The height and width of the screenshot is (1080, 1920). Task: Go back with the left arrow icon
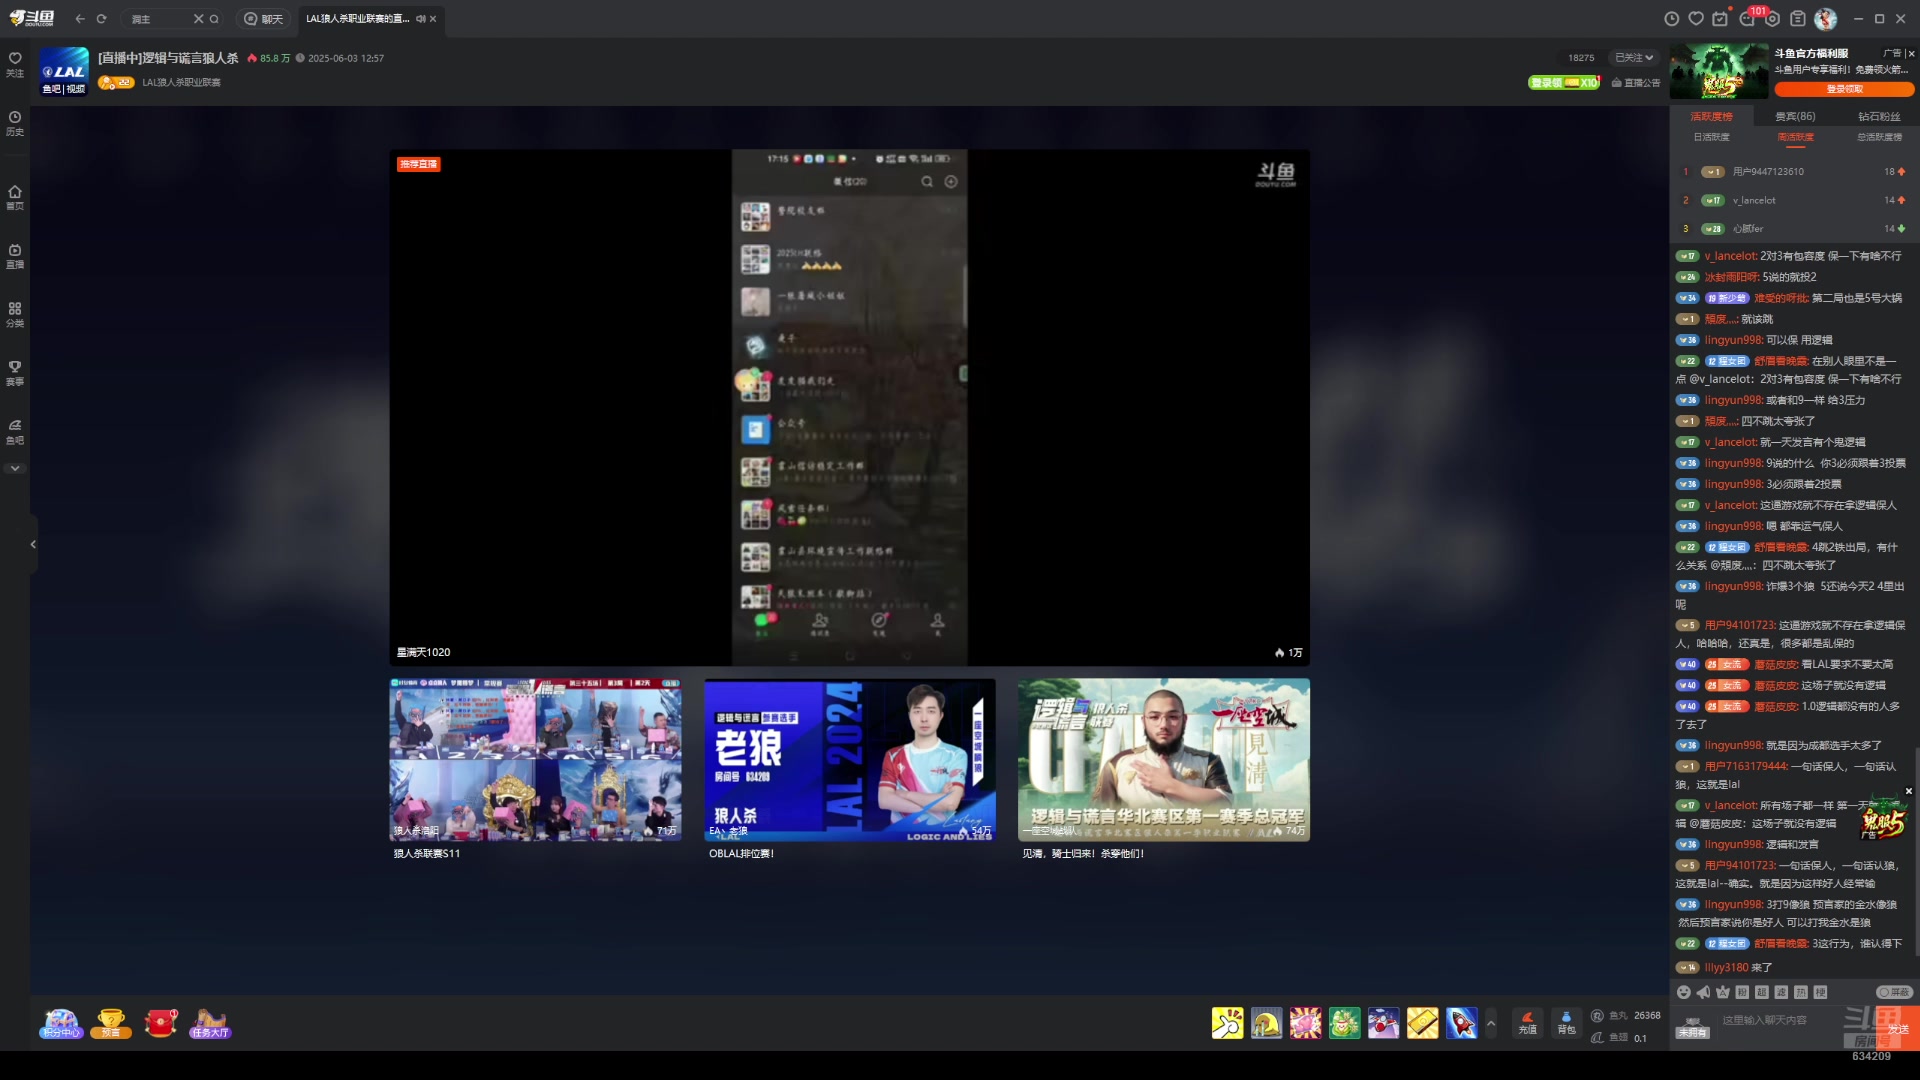point(80,19)
